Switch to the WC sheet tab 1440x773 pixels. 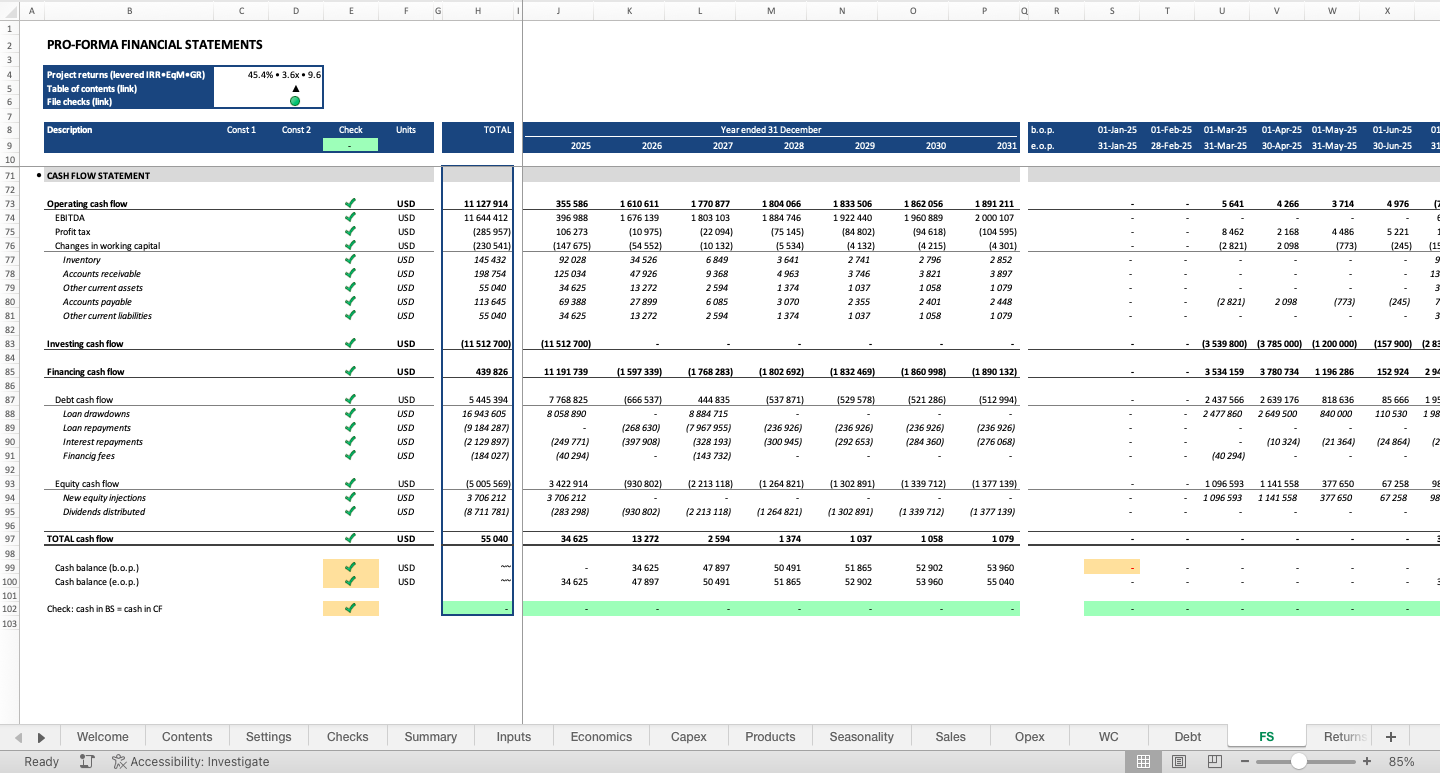1108,737
